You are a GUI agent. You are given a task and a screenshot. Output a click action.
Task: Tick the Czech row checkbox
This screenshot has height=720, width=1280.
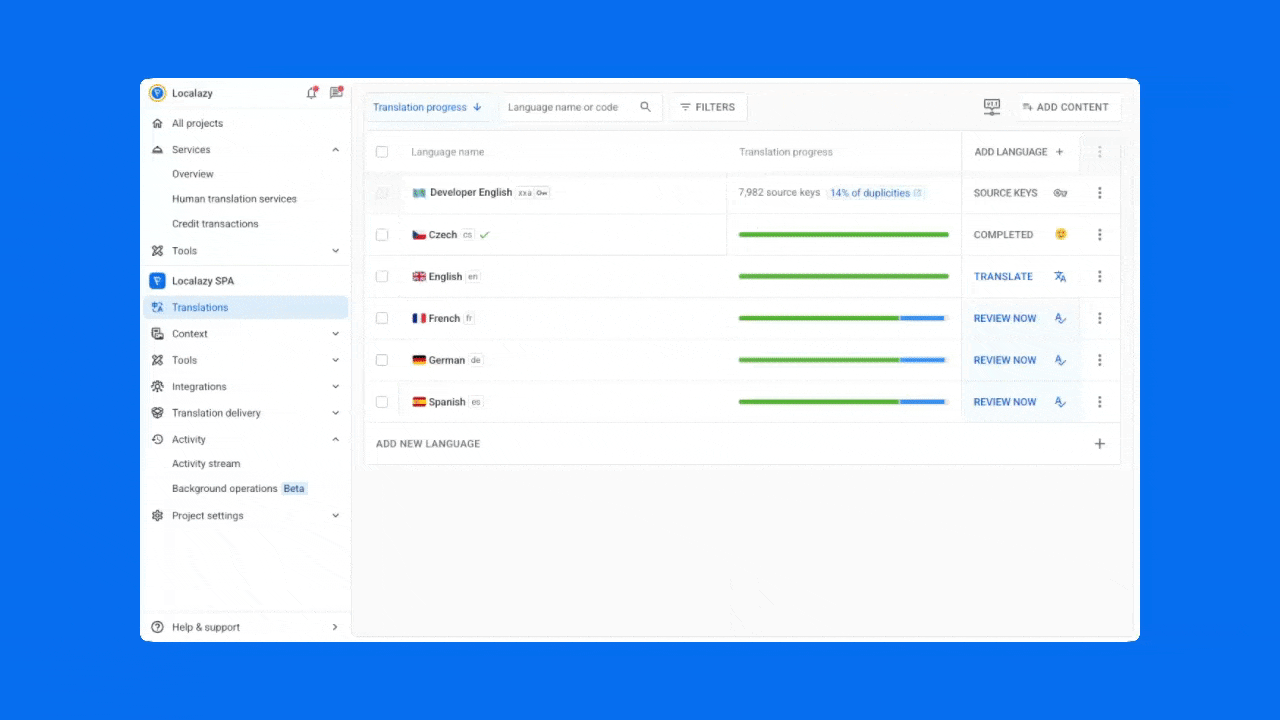(x=382, y=235)
